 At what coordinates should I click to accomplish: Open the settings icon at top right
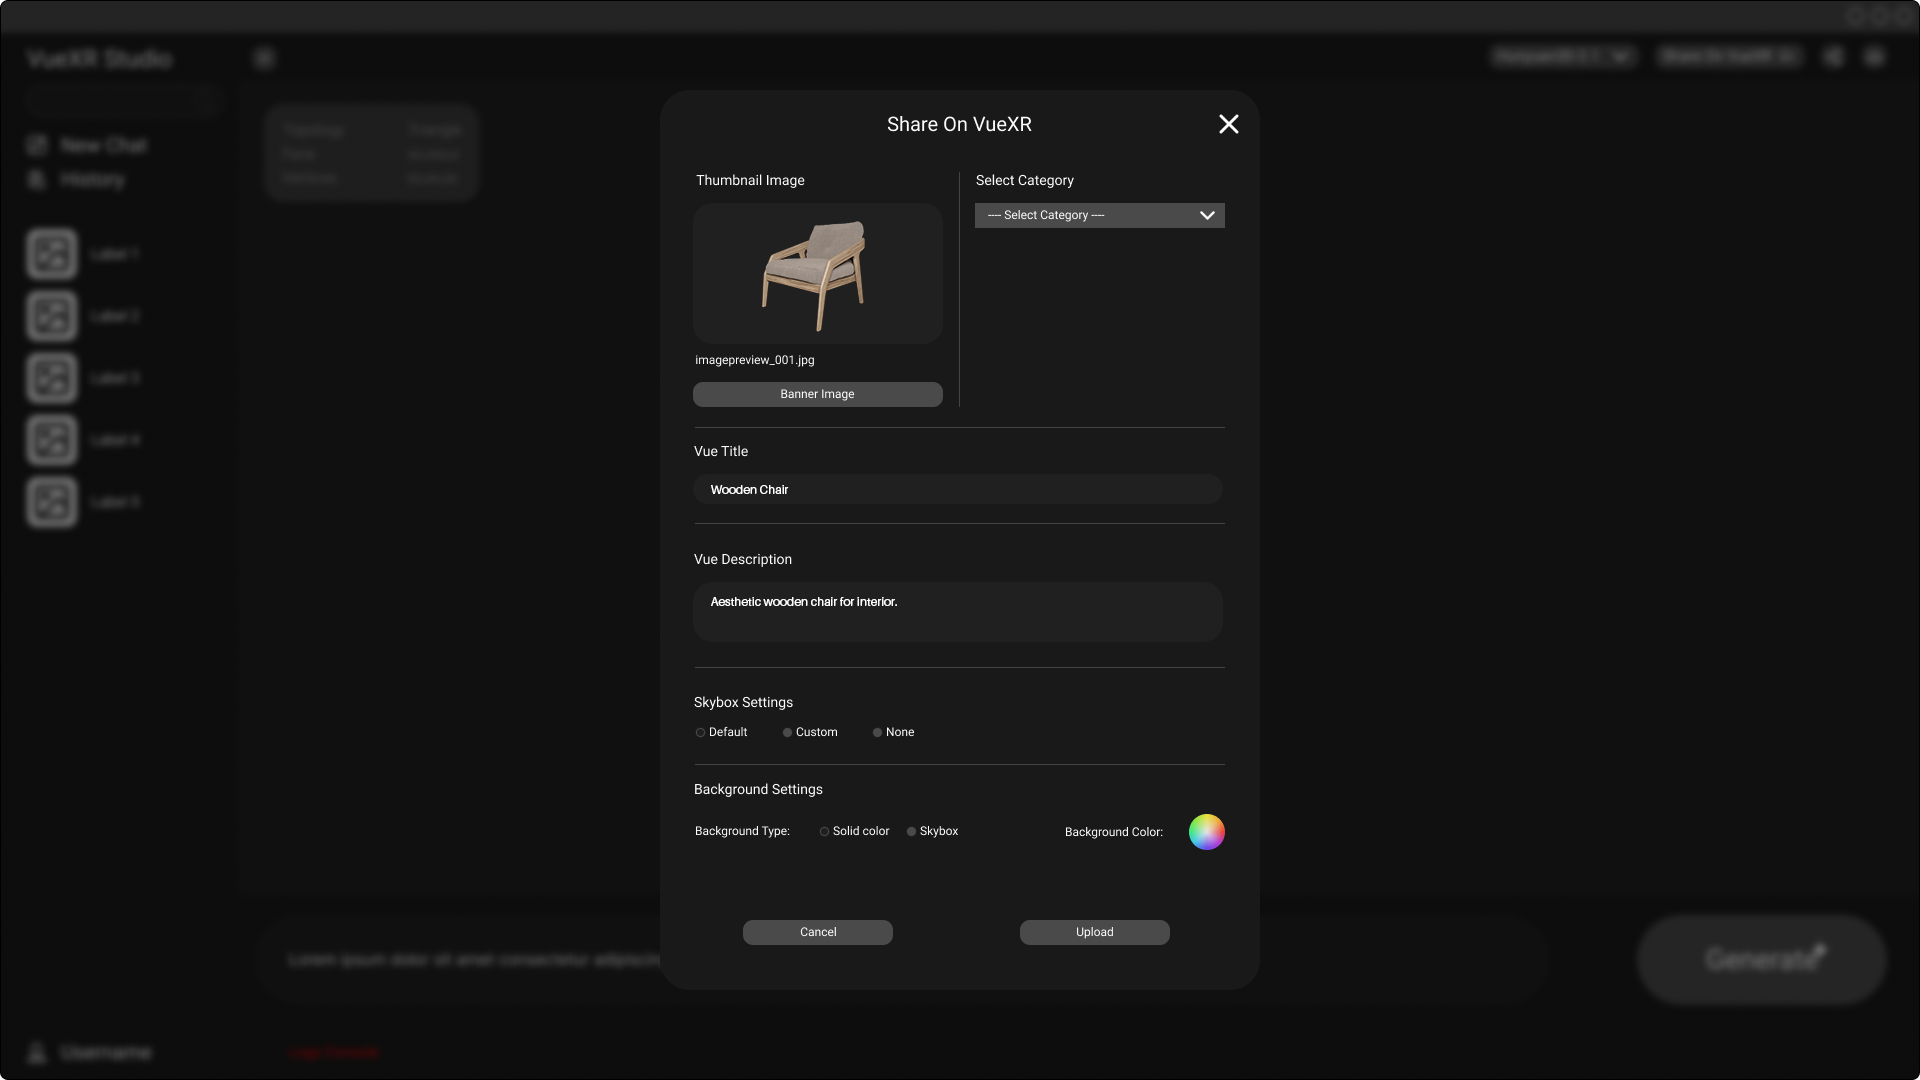[x=1875, y=57]
